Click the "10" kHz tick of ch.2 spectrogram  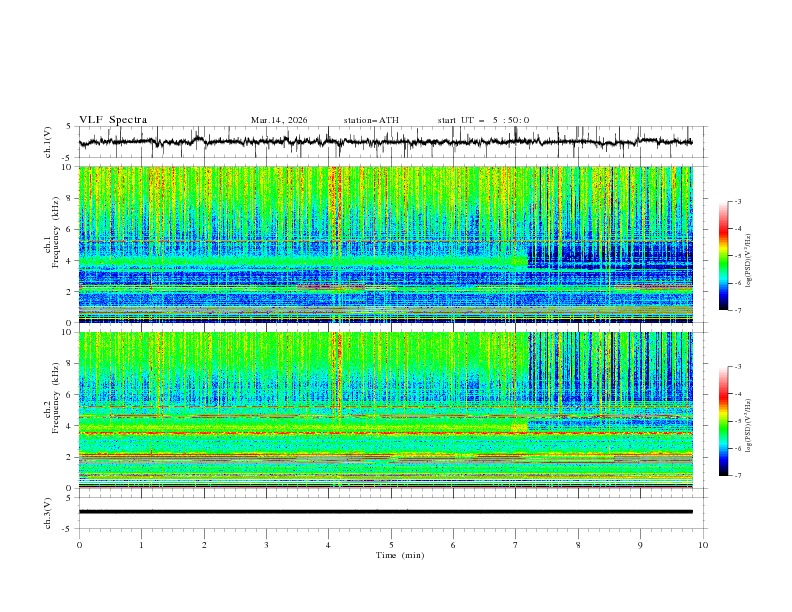(x=69, y=332)
